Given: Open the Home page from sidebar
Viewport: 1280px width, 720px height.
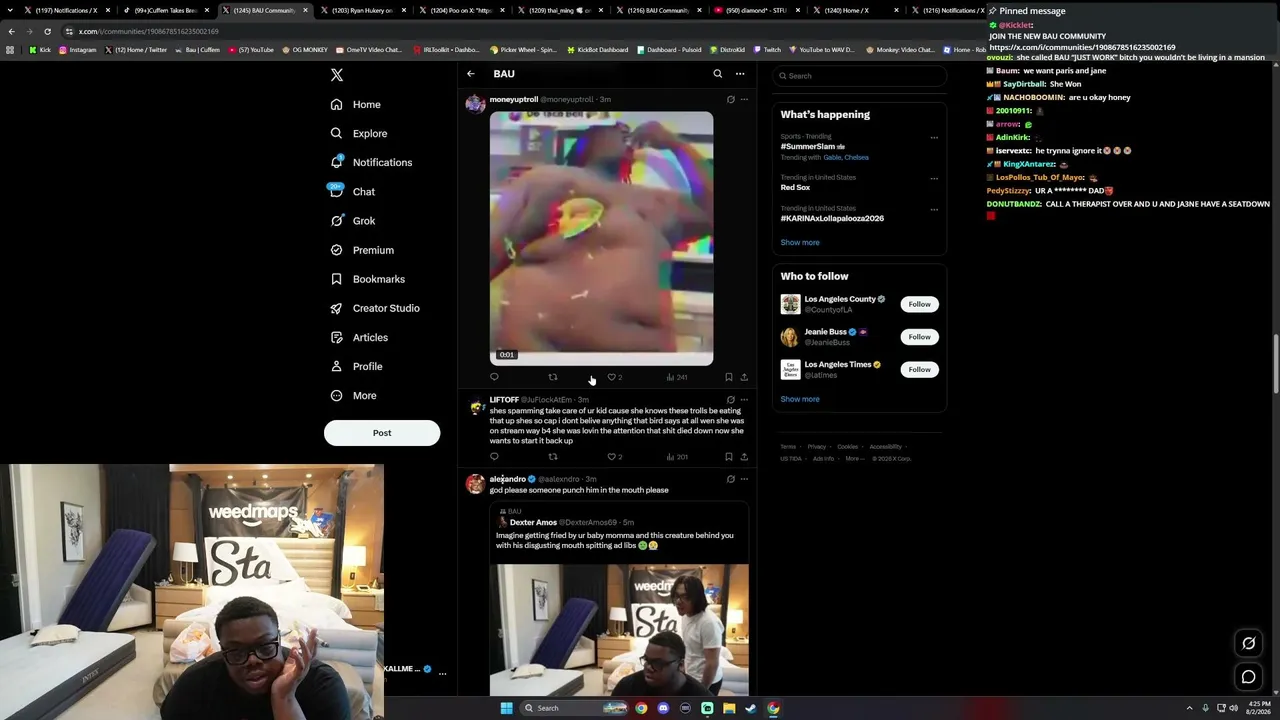Looking at the screenshot, I should click(x=355, y=104).
